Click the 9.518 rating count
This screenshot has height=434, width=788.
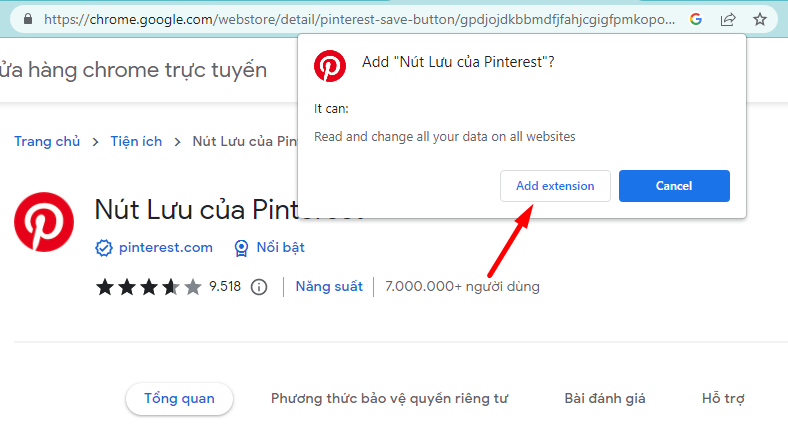click(x=225, y=286)
